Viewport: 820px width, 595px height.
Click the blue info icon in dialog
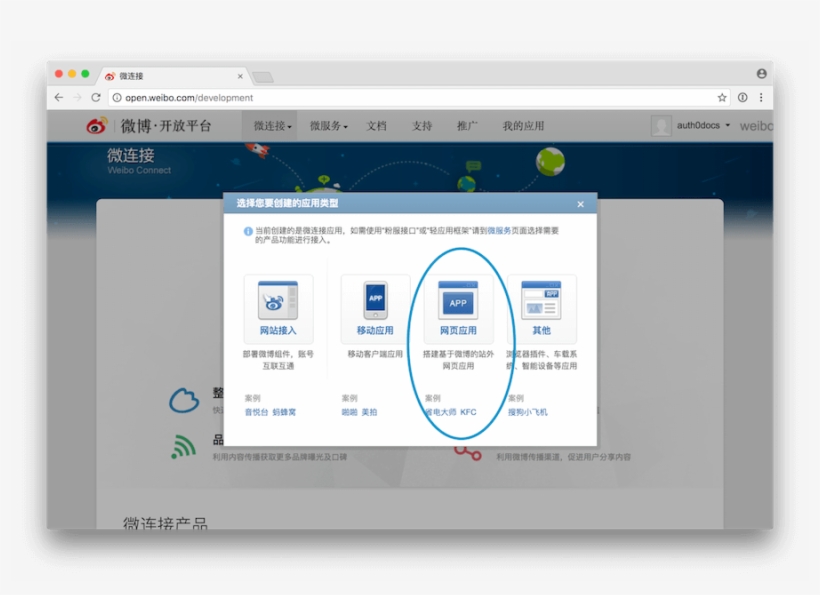(248, 231)
